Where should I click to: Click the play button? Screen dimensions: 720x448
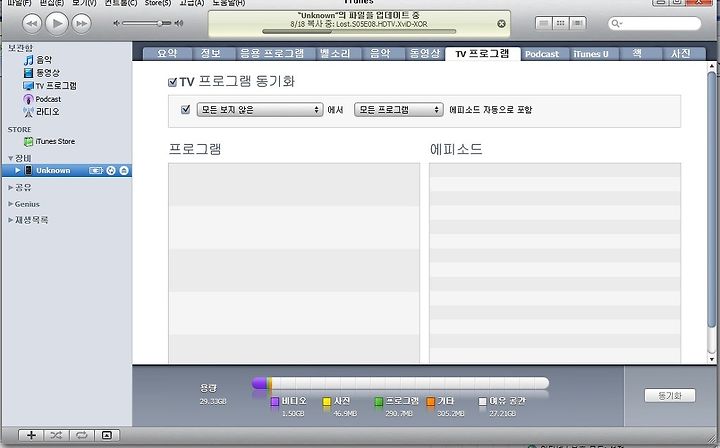(x=57, y=23)
